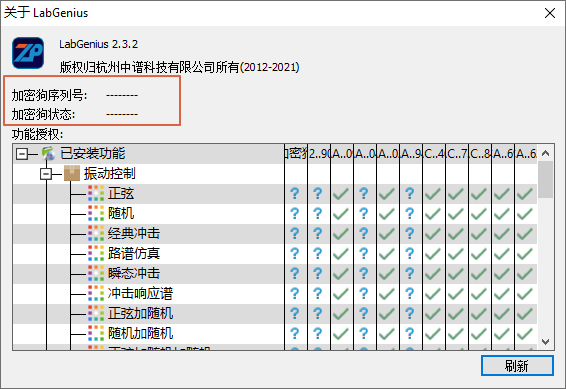566x389 pixels.
Task: Click the colored grid icon beside 正弦
Action: pyautogui.click(x=96, y=193)
